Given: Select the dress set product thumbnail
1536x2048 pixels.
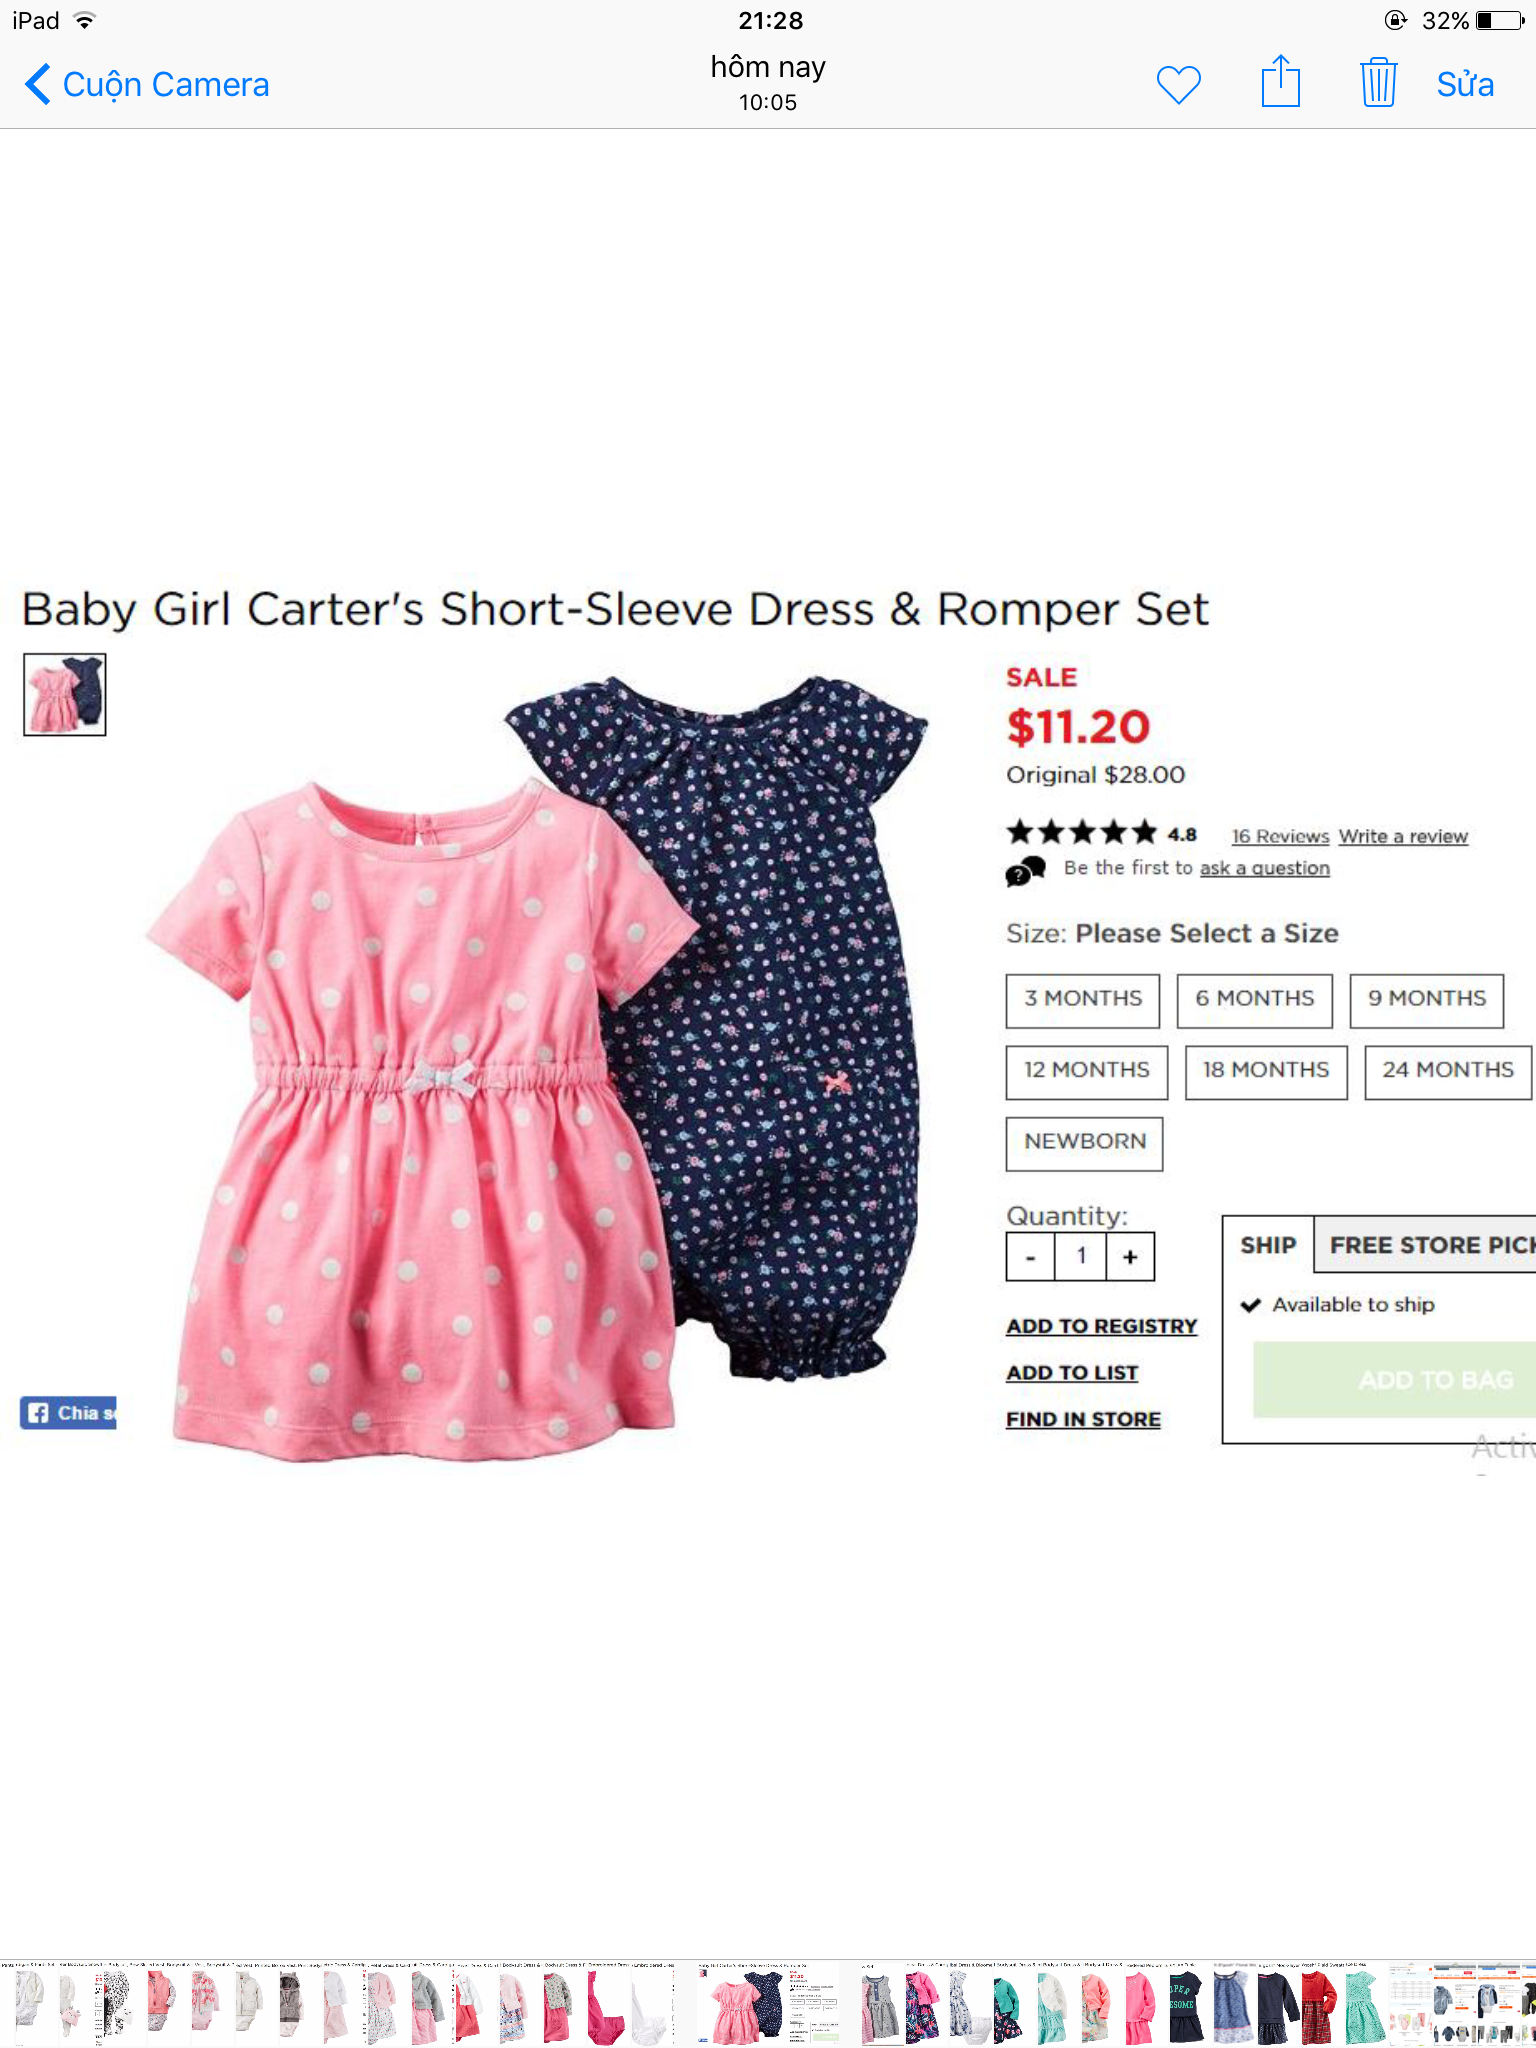Looking at the screenshot, I should point(65,695).
